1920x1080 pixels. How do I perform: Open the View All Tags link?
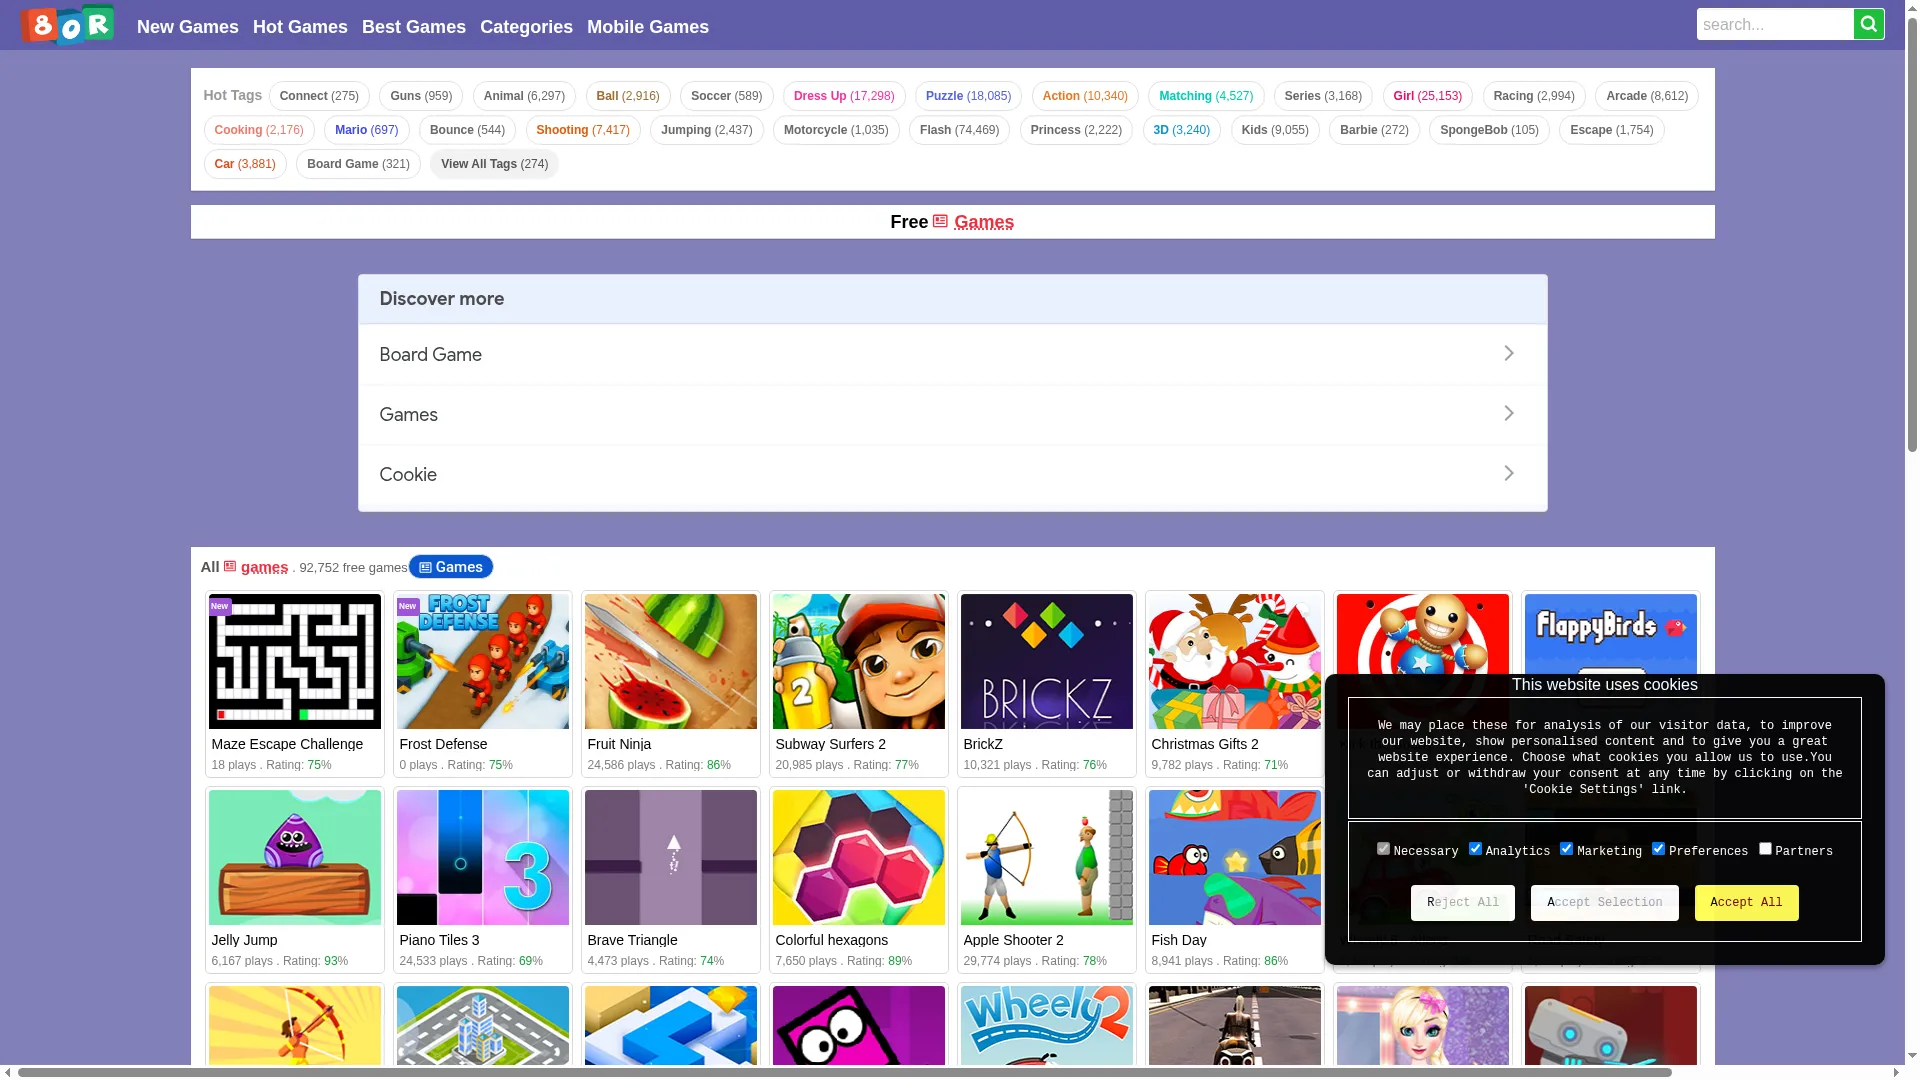494,164
